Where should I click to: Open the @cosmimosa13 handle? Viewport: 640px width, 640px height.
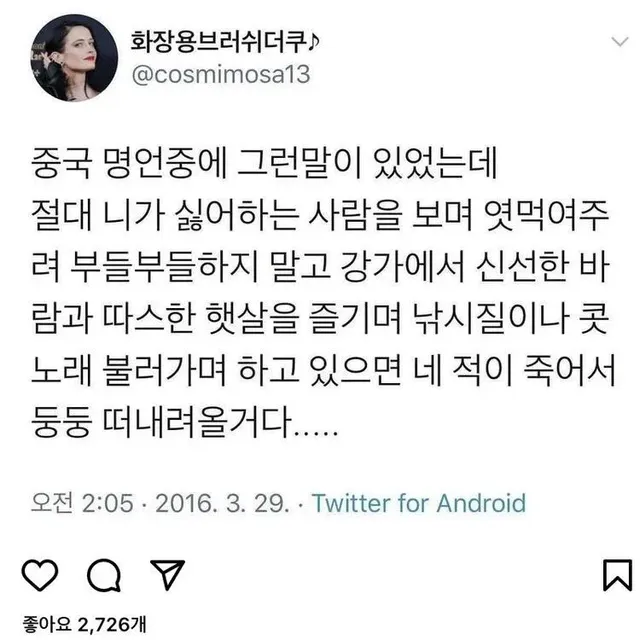(221, 74)
